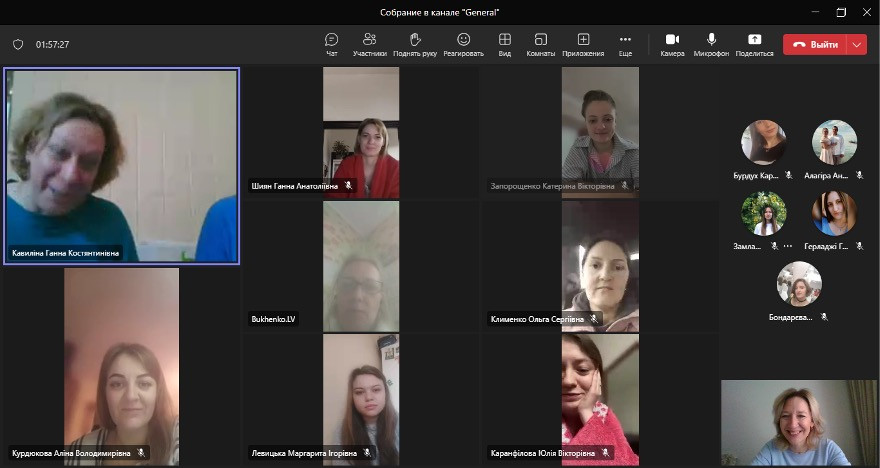Click name label Левицька Маргарита Ігорівна
880x468 pixels.
(304, 453)
